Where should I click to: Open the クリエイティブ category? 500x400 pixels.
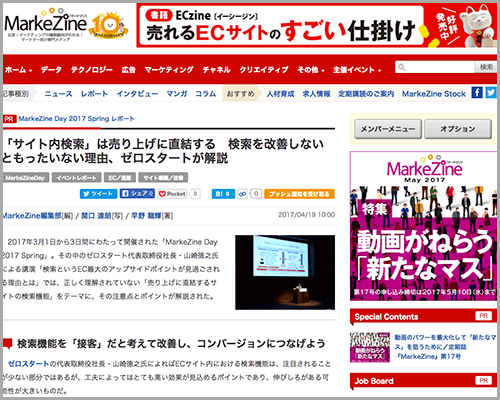tap(264, 70)
